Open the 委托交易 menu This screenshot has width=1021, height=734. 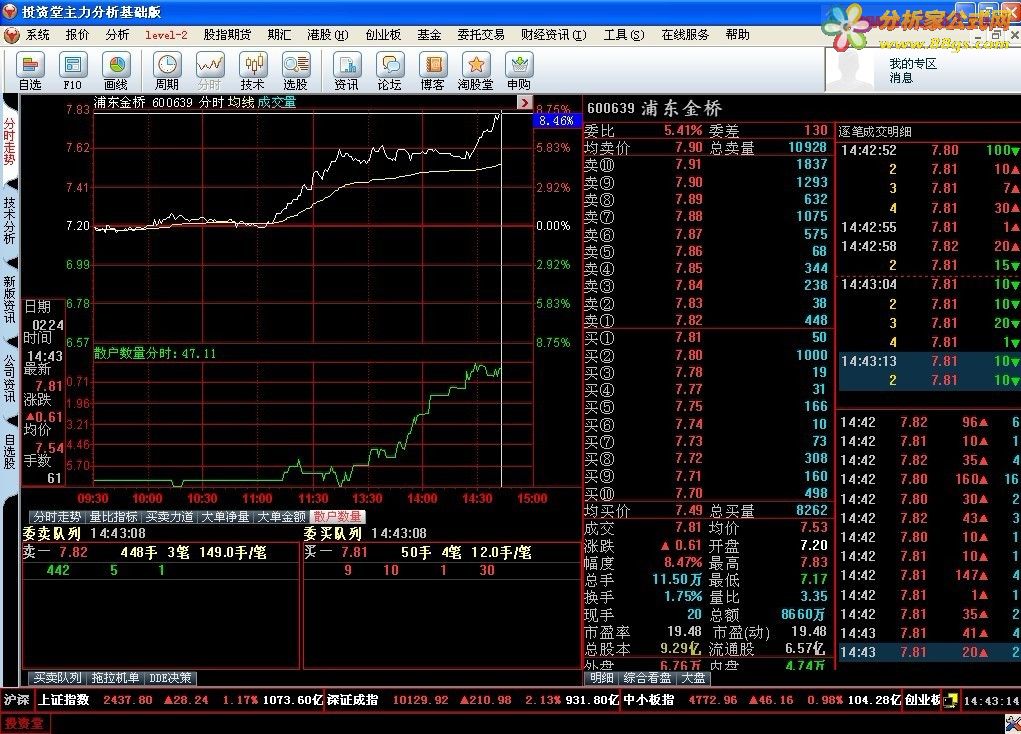coord(481,35)
